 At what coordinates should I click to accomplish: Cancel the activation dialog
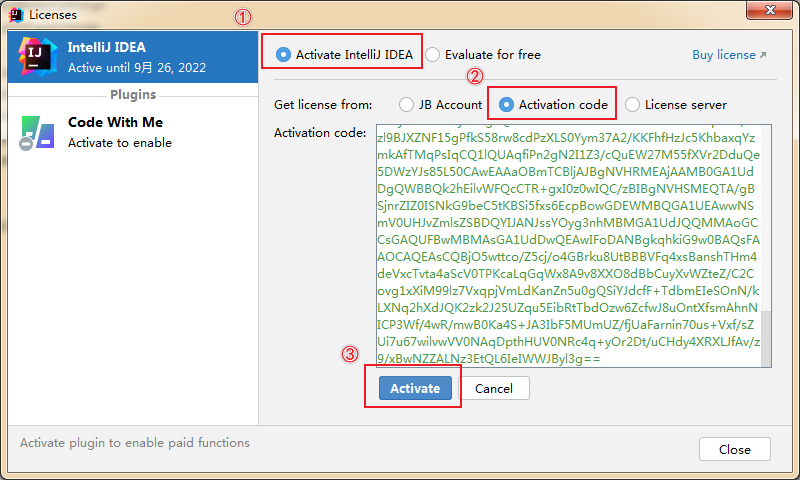(x=494, y=388)
